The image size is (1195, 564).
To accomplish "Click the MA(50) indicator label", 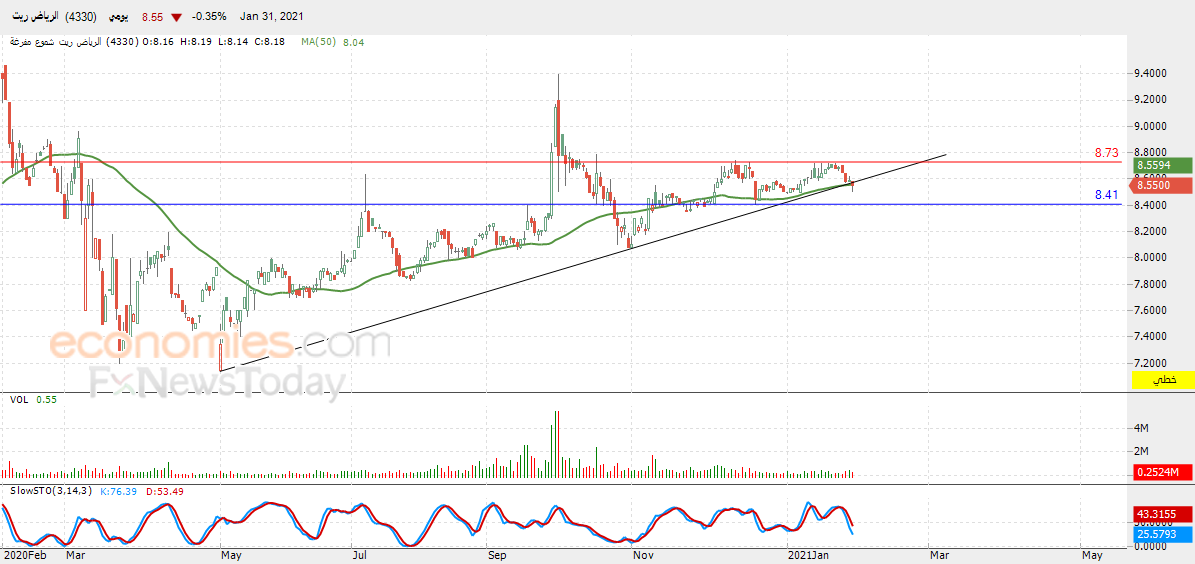I will 318,42.
